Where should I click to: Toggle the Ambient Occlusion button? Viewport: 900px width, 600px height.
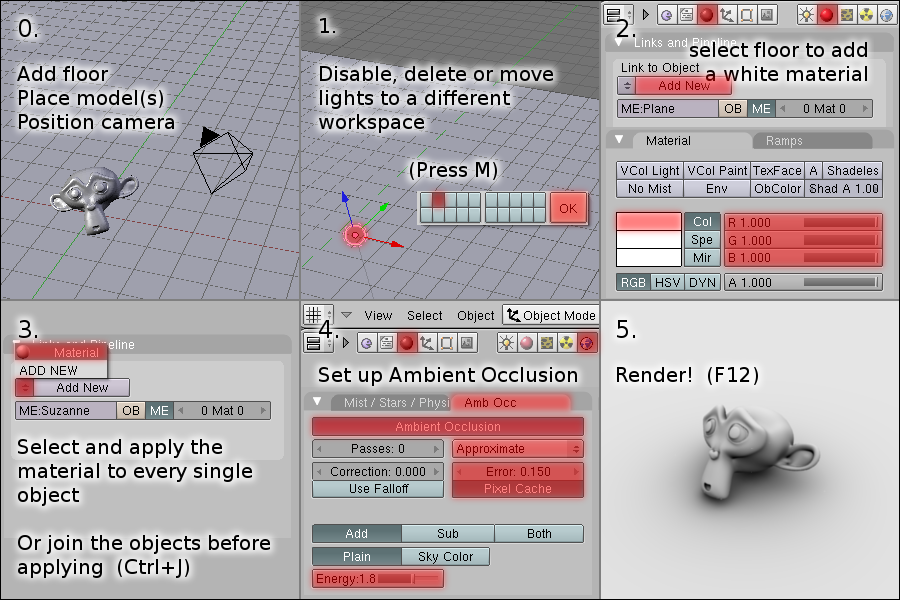(x=448, y=427)
